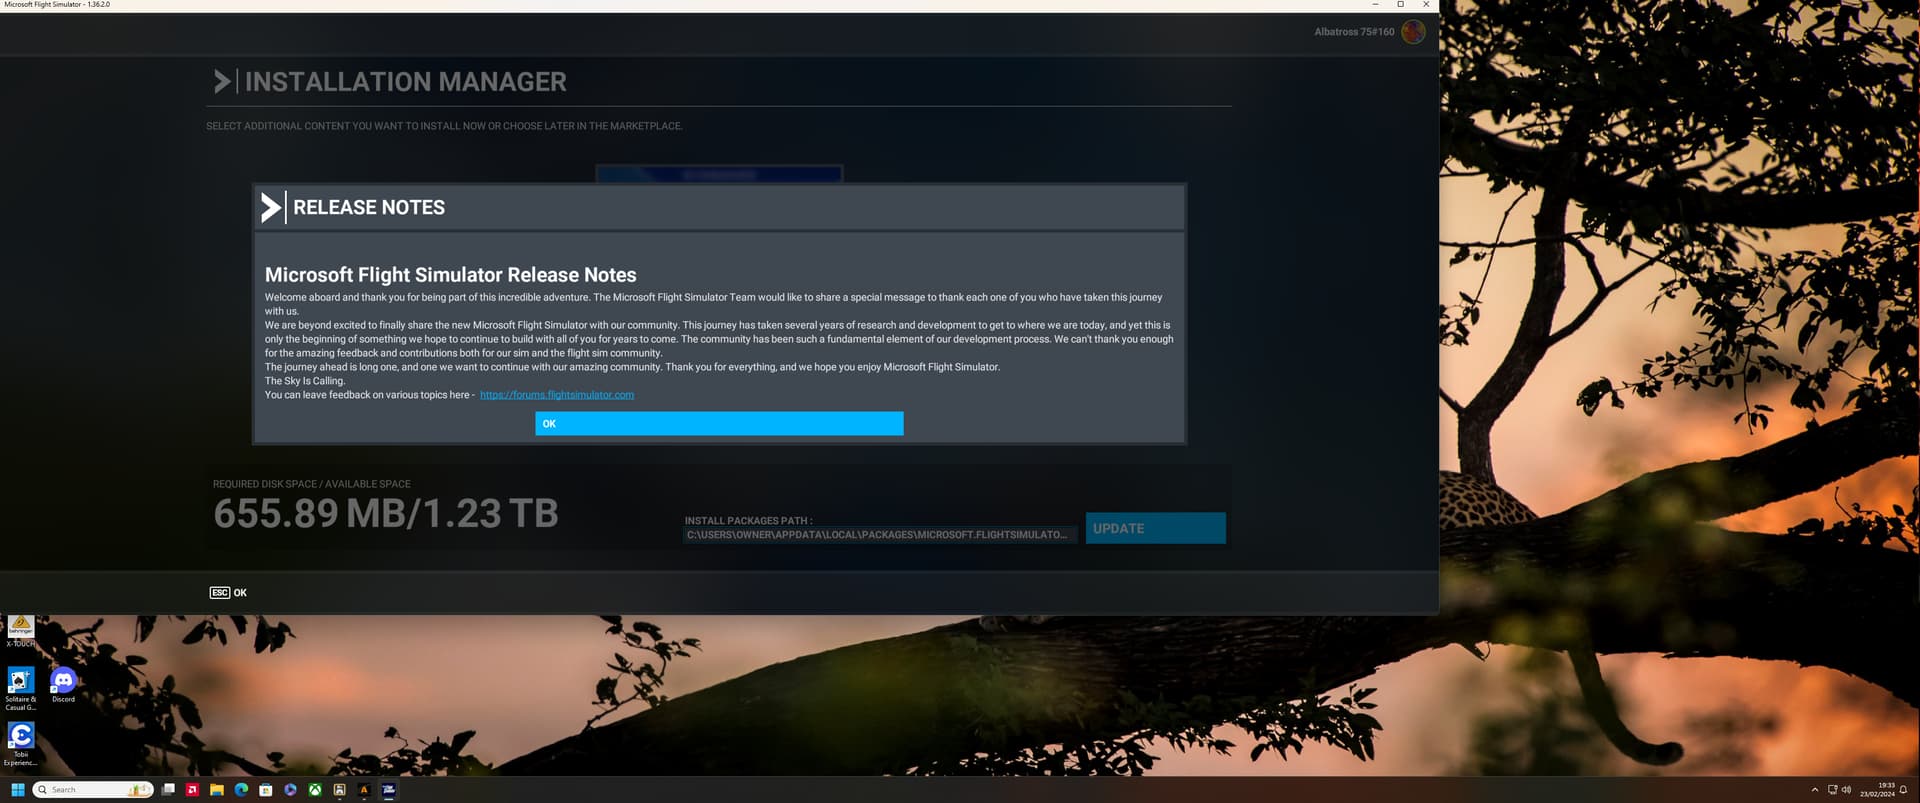
Task: Open the purple play-button app on taskbar
Action: pos(290,790)
